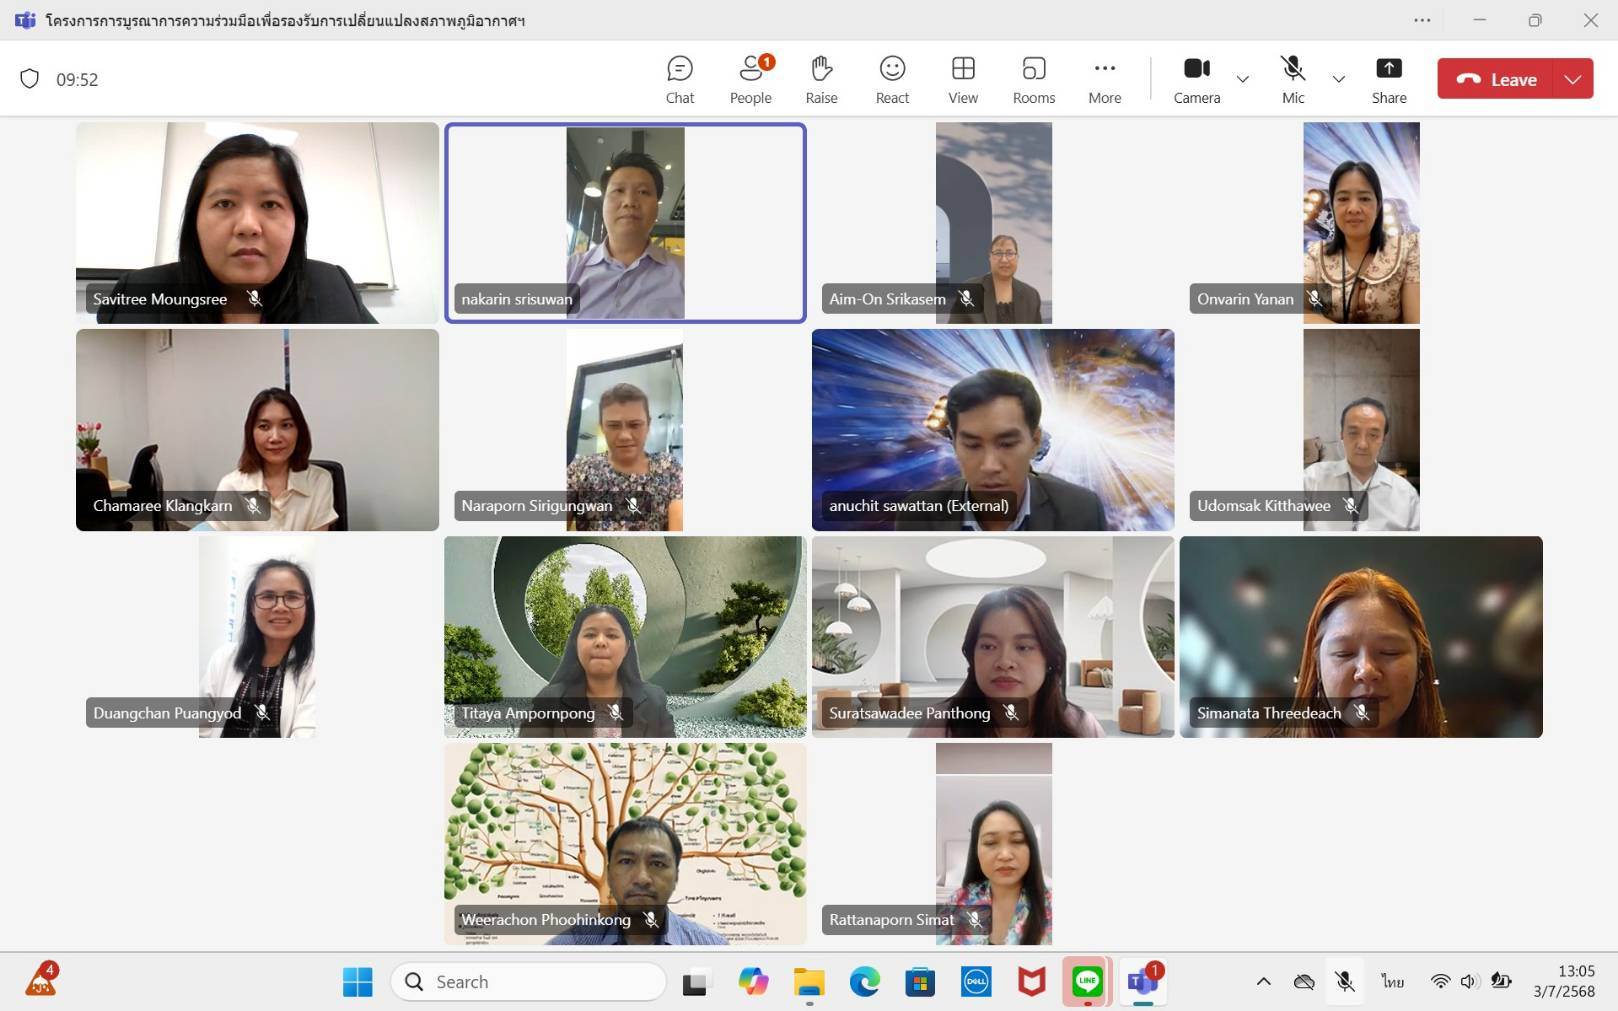Screen dimensions: 1618x1011
Task: Expand Mic options dropdown arrow
Action: coord(1339,79)
